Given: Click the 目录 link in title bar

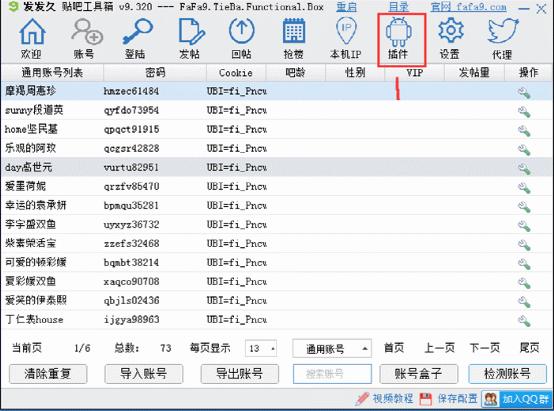Looking at the screenshot, I should pyautogui.click(x=399, y=7).
